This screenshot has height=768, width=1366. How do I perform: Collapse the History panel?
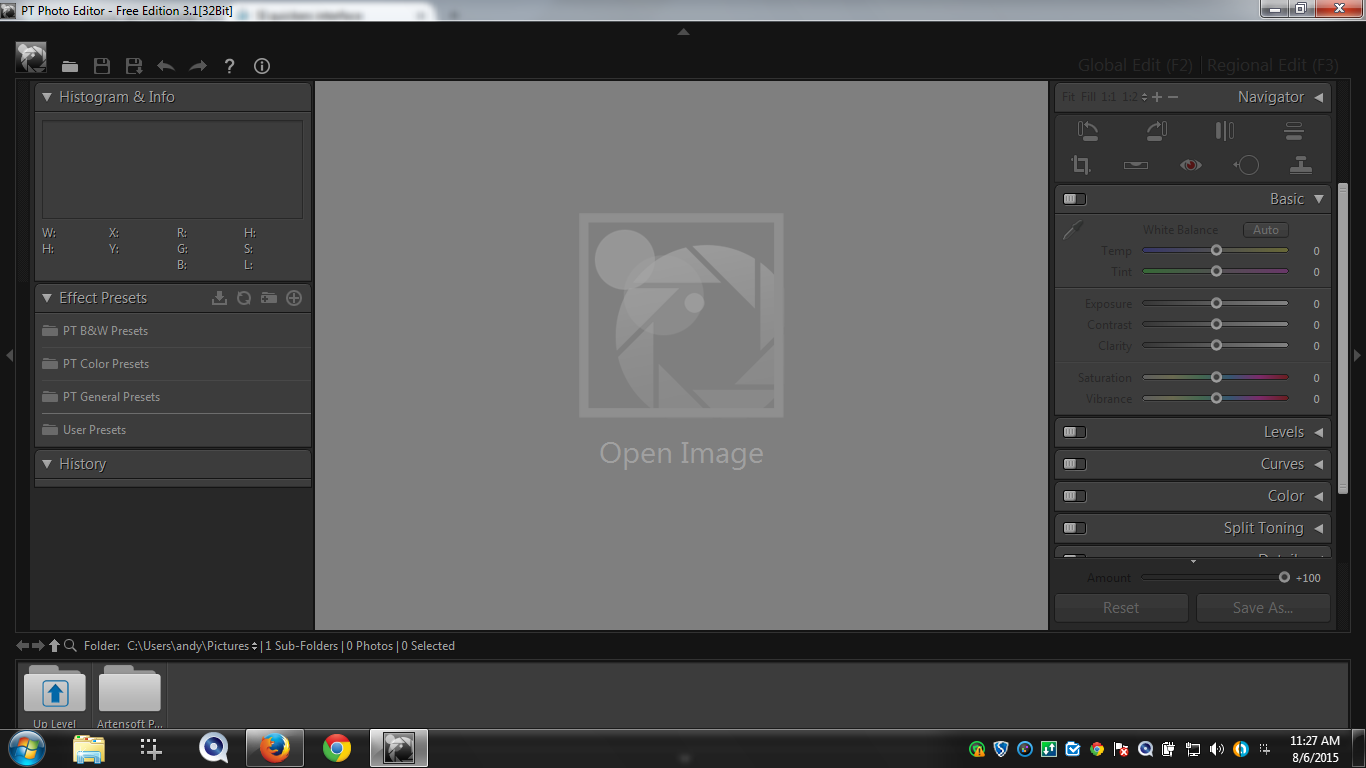pyautogui.click(x=47, y=464)
